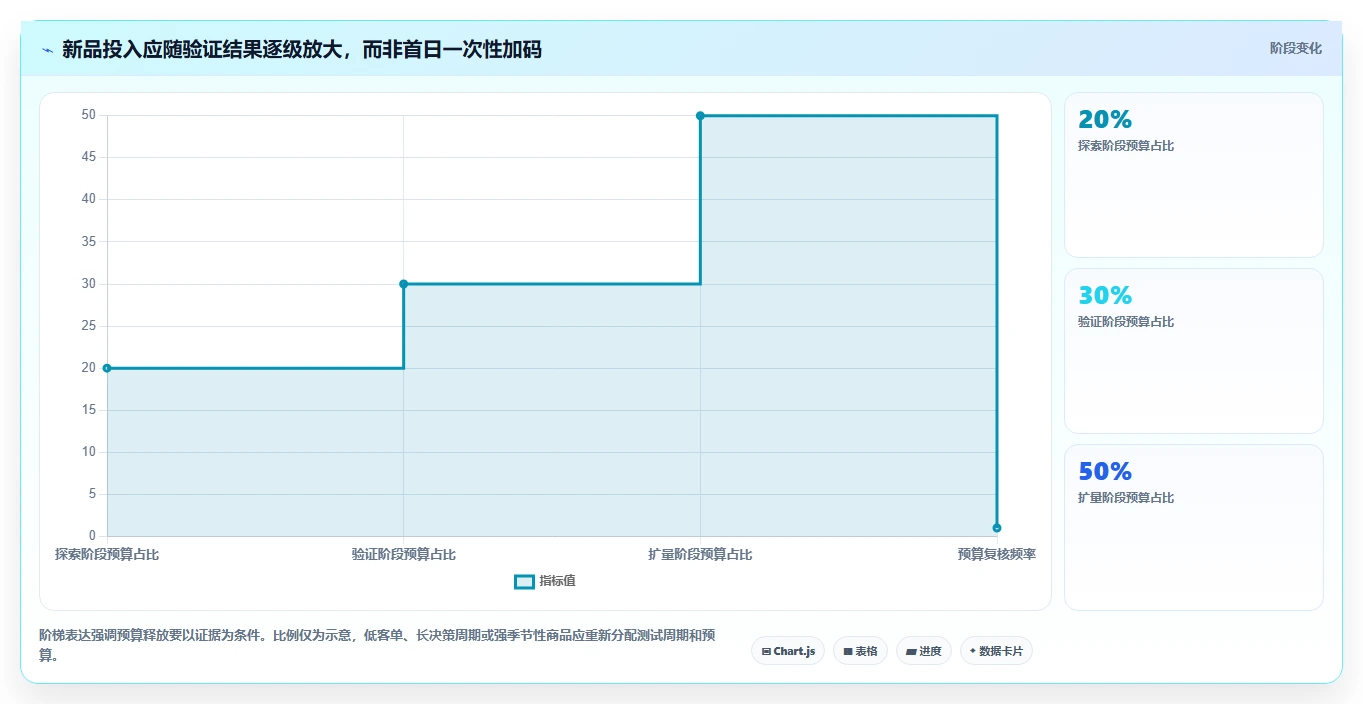This screenshot has width=1363, height=704.
Task: Choose the 进度 pill button
Action: (924, 651)
